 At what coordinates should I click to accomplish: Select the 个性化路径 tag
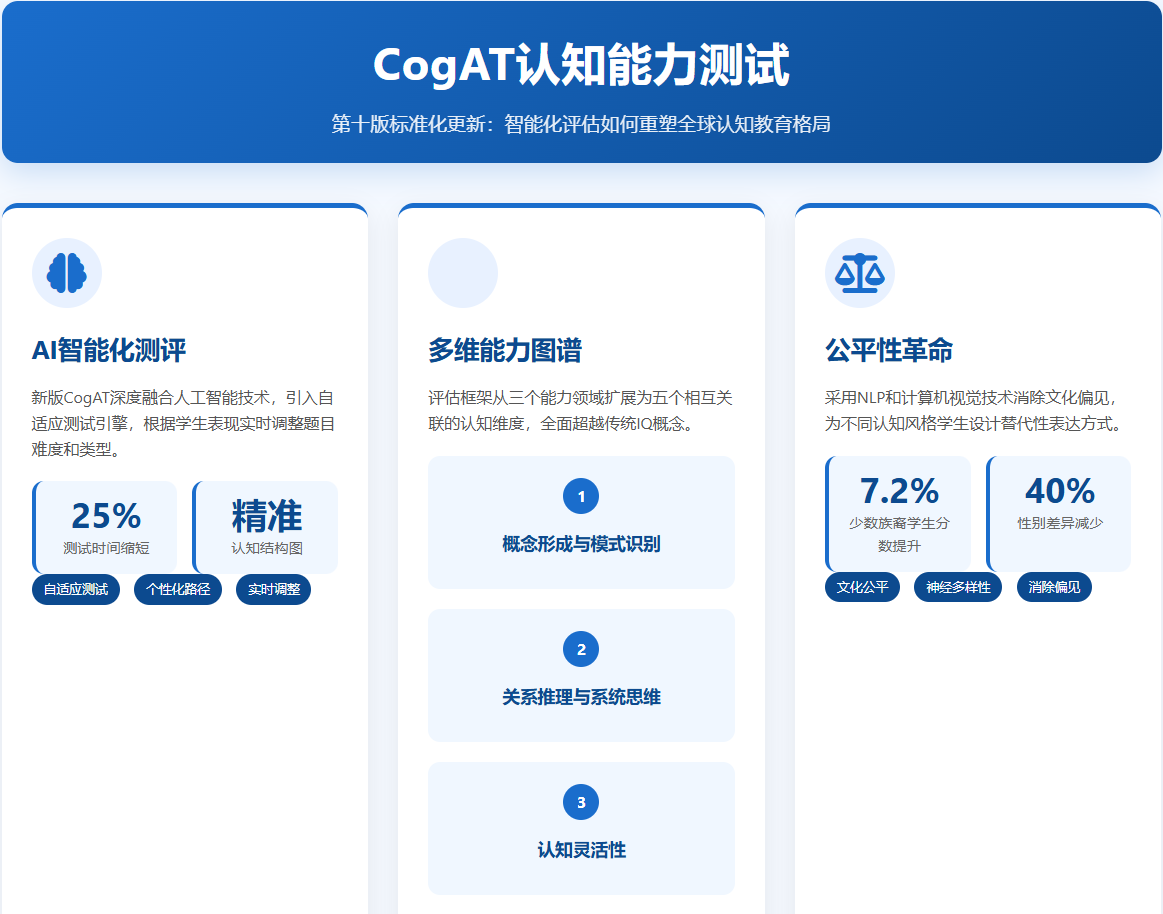click(x=178, y=589)
